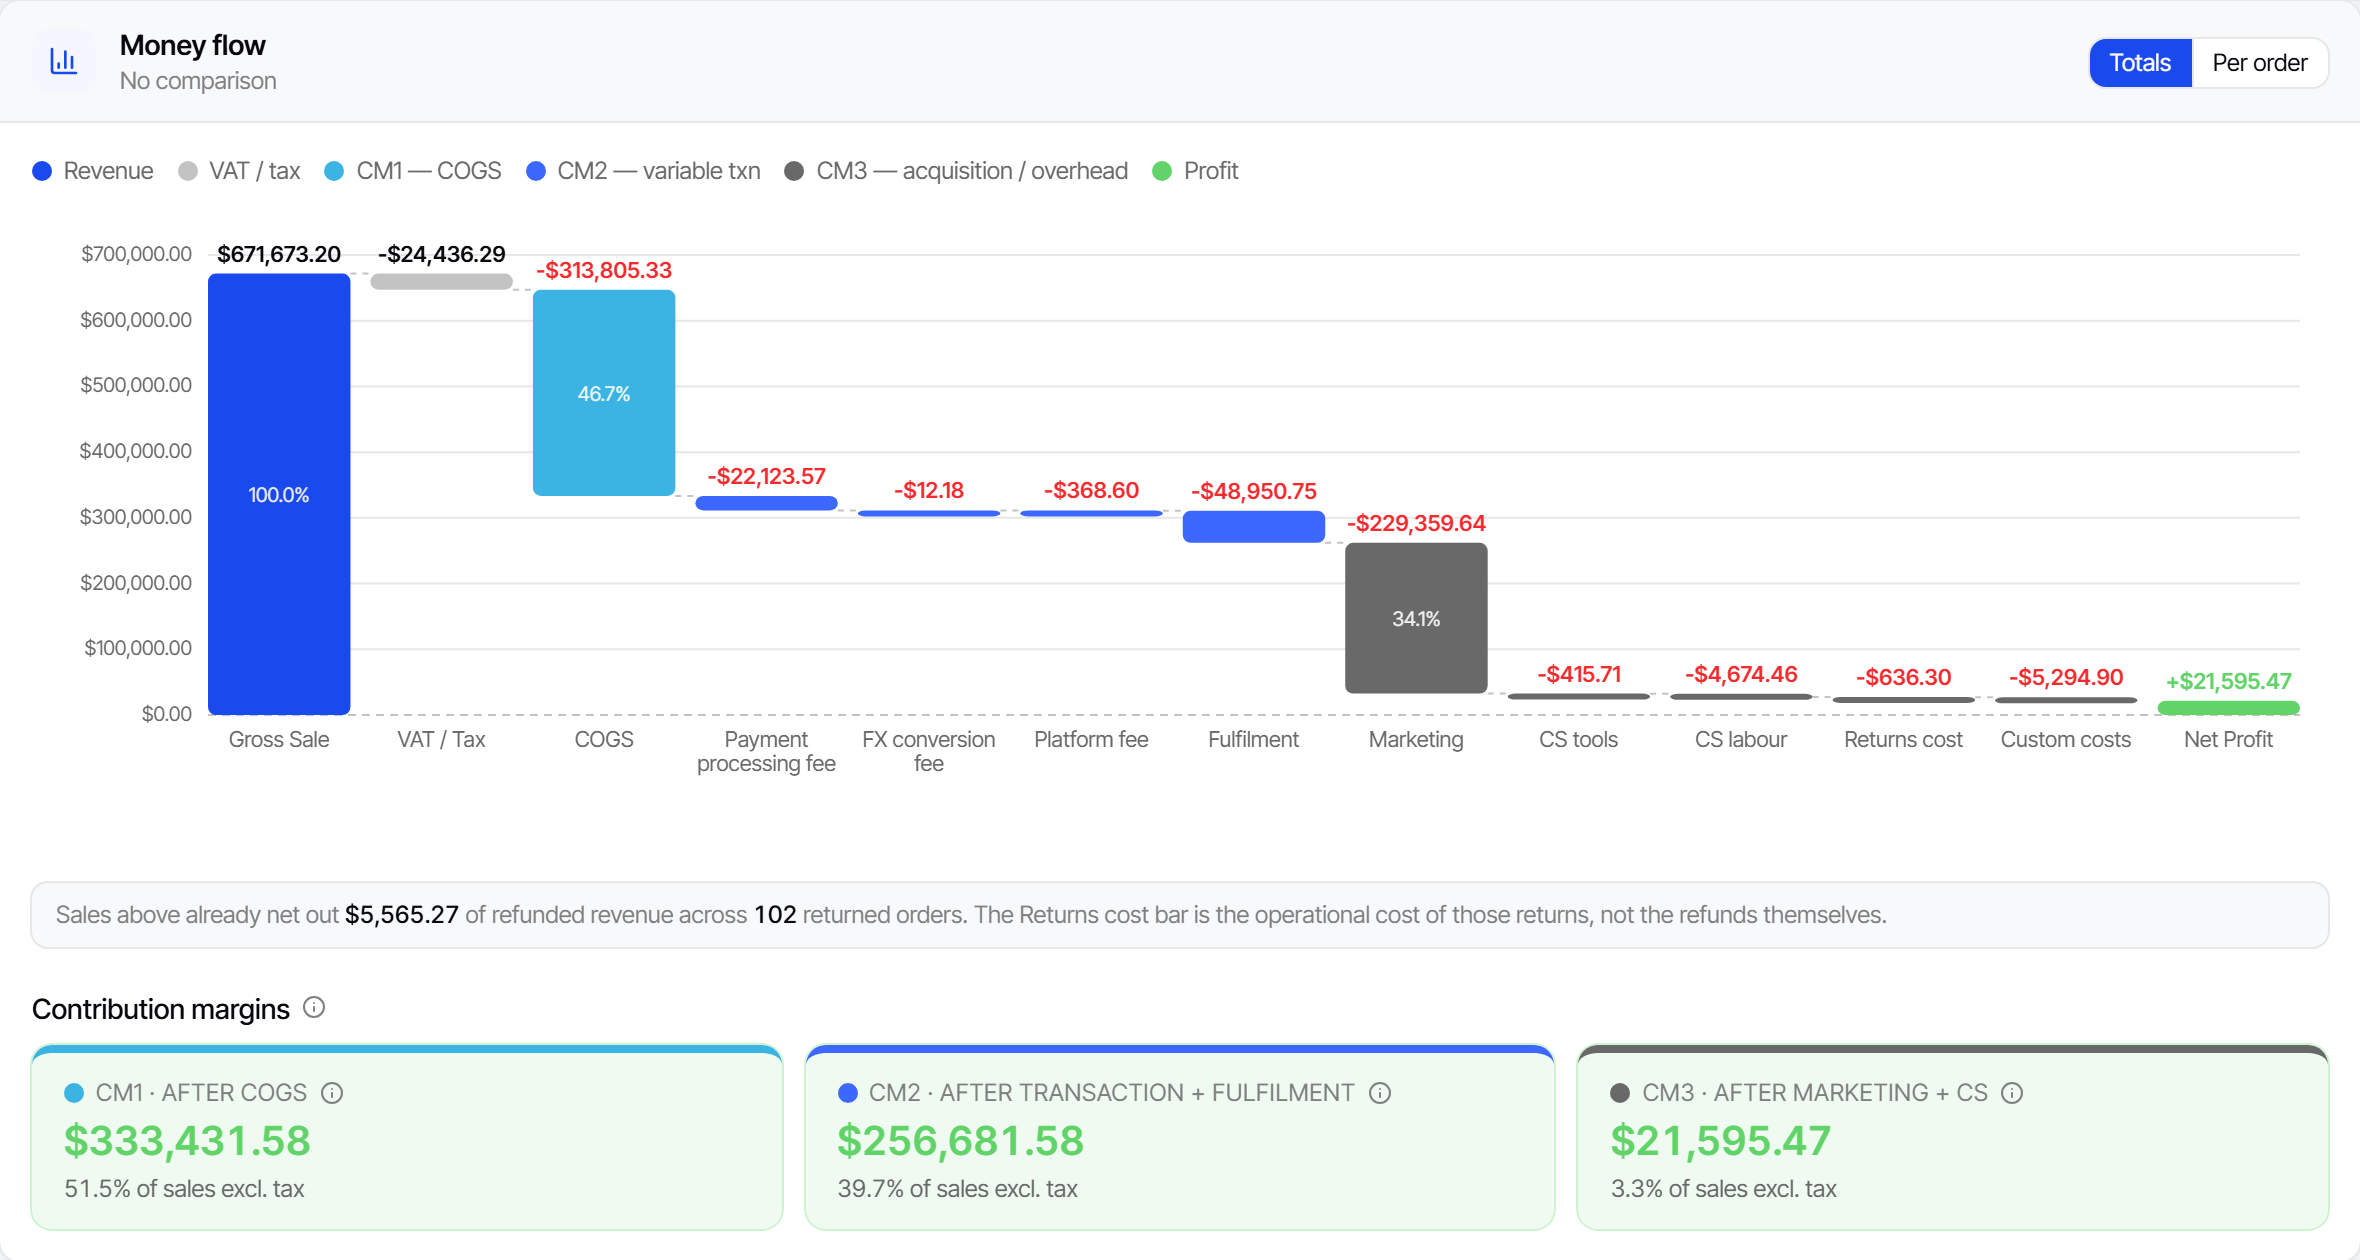Image resolution: width=2360 pixels, height=1260 pixels.
Task: Click info icon beside CM2 · After Transaction + Fulfilment
Action: 1380,1093
